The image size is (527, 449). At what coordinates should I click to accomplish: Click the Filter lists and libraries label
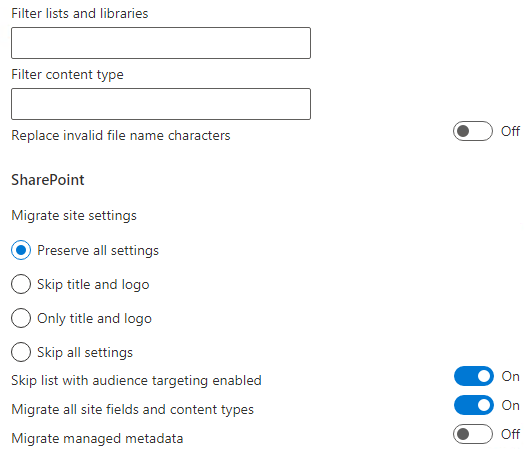pos(80,13)
